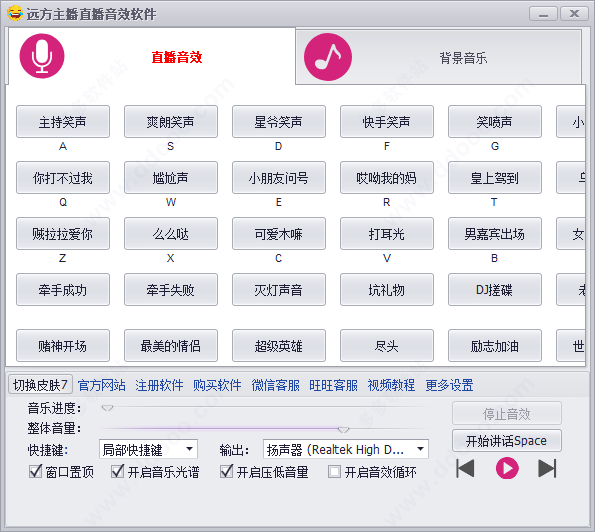
Task: Click 切换皮肤7 button
Action: pyautogui.click(x=40, y=385)
